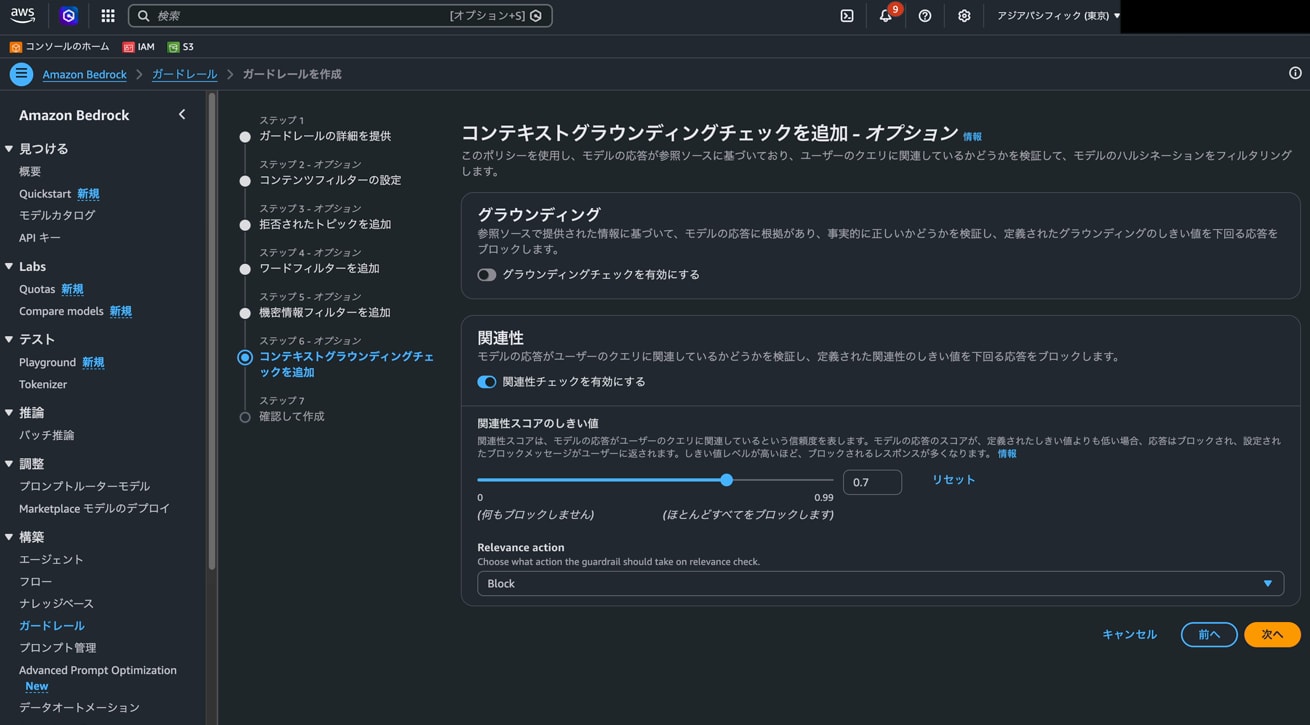Screen dimensions: 1310x725
Task: Open the AWS home logo
Action: pyautogui.click(x=22, y=15)
